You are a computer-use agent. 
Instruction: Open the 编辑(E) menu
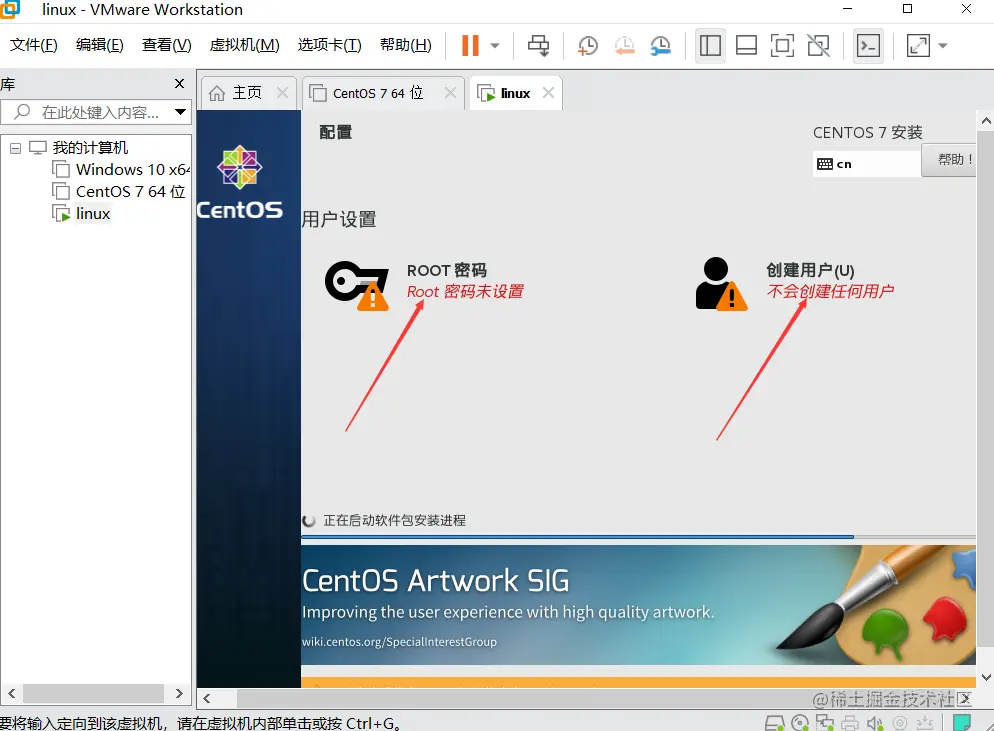(x=100, y=45)
